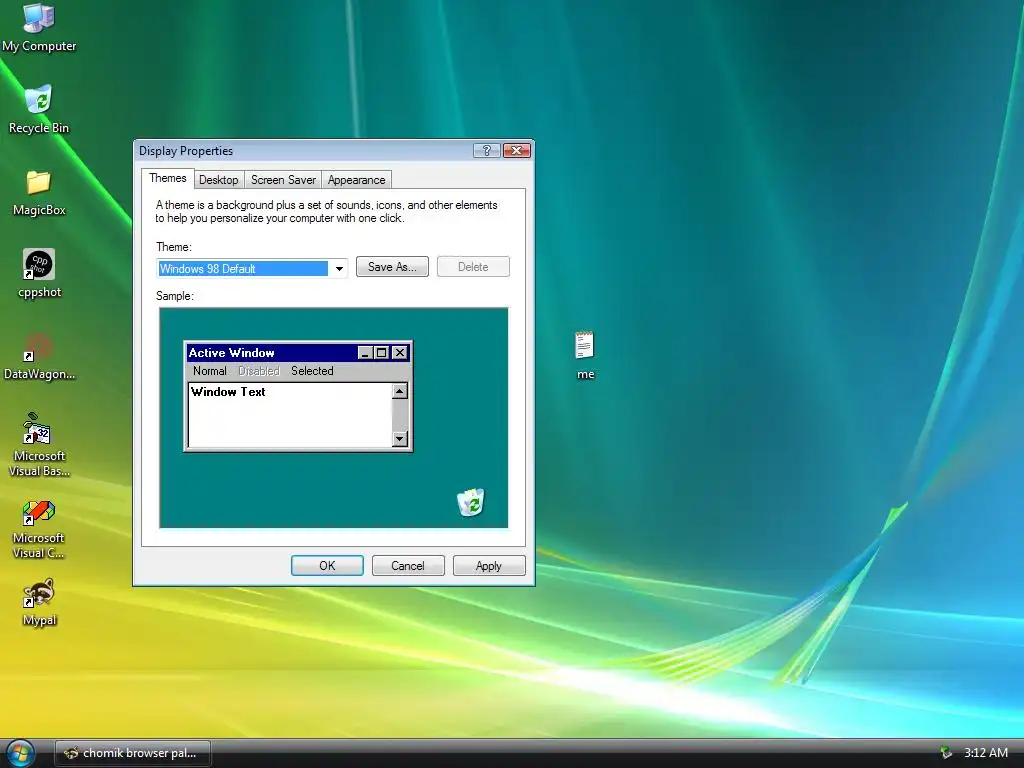This screenshot has height=768, width=1024.
Task: Click 'Disabled' menu in sample window
Action: pos(259,371)
